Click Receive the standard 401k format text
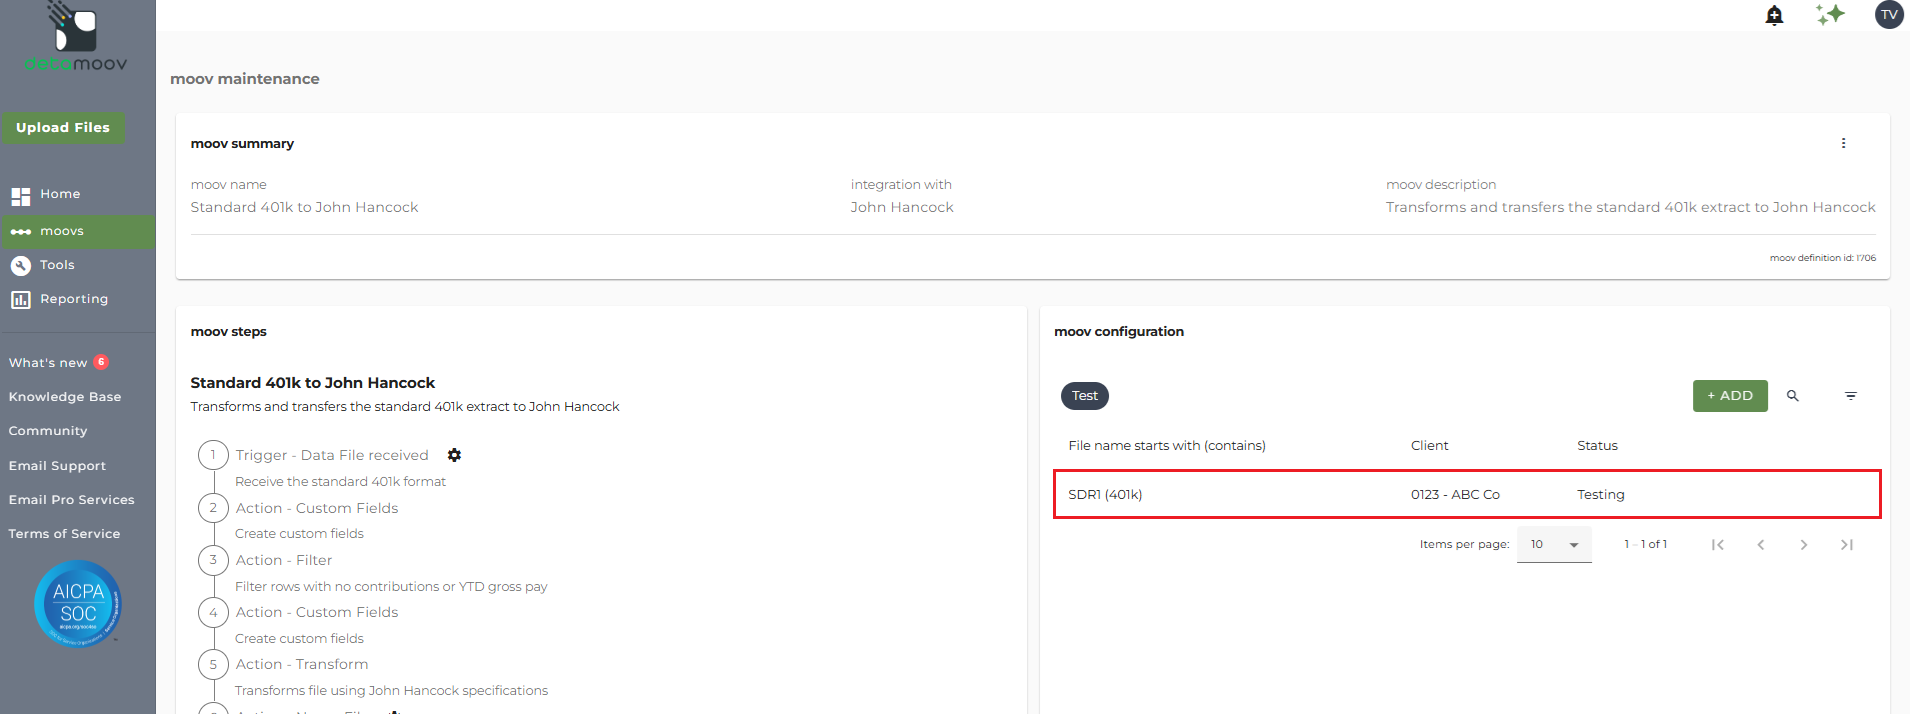 pyautogui.click(x=340, y=482)
